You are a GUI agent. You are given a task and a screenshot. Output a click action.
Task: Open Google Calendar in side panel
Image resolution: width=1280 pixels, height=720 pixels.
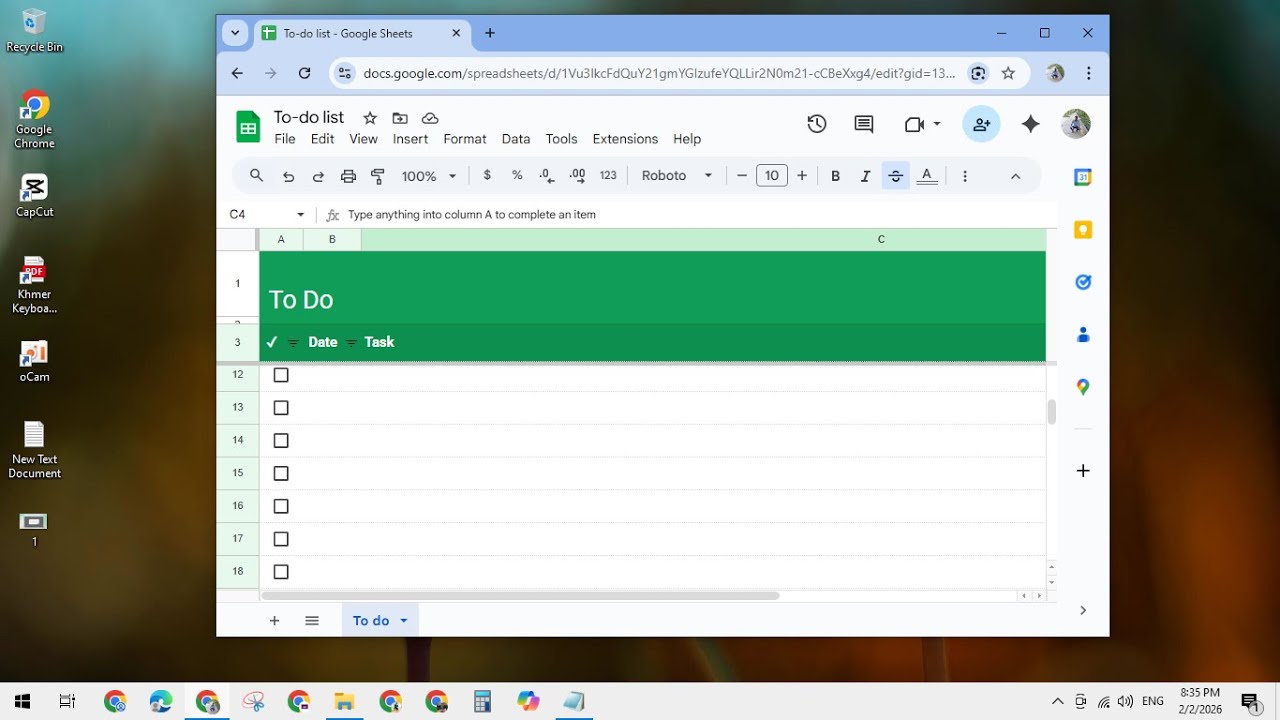[x=1083, y=177]
